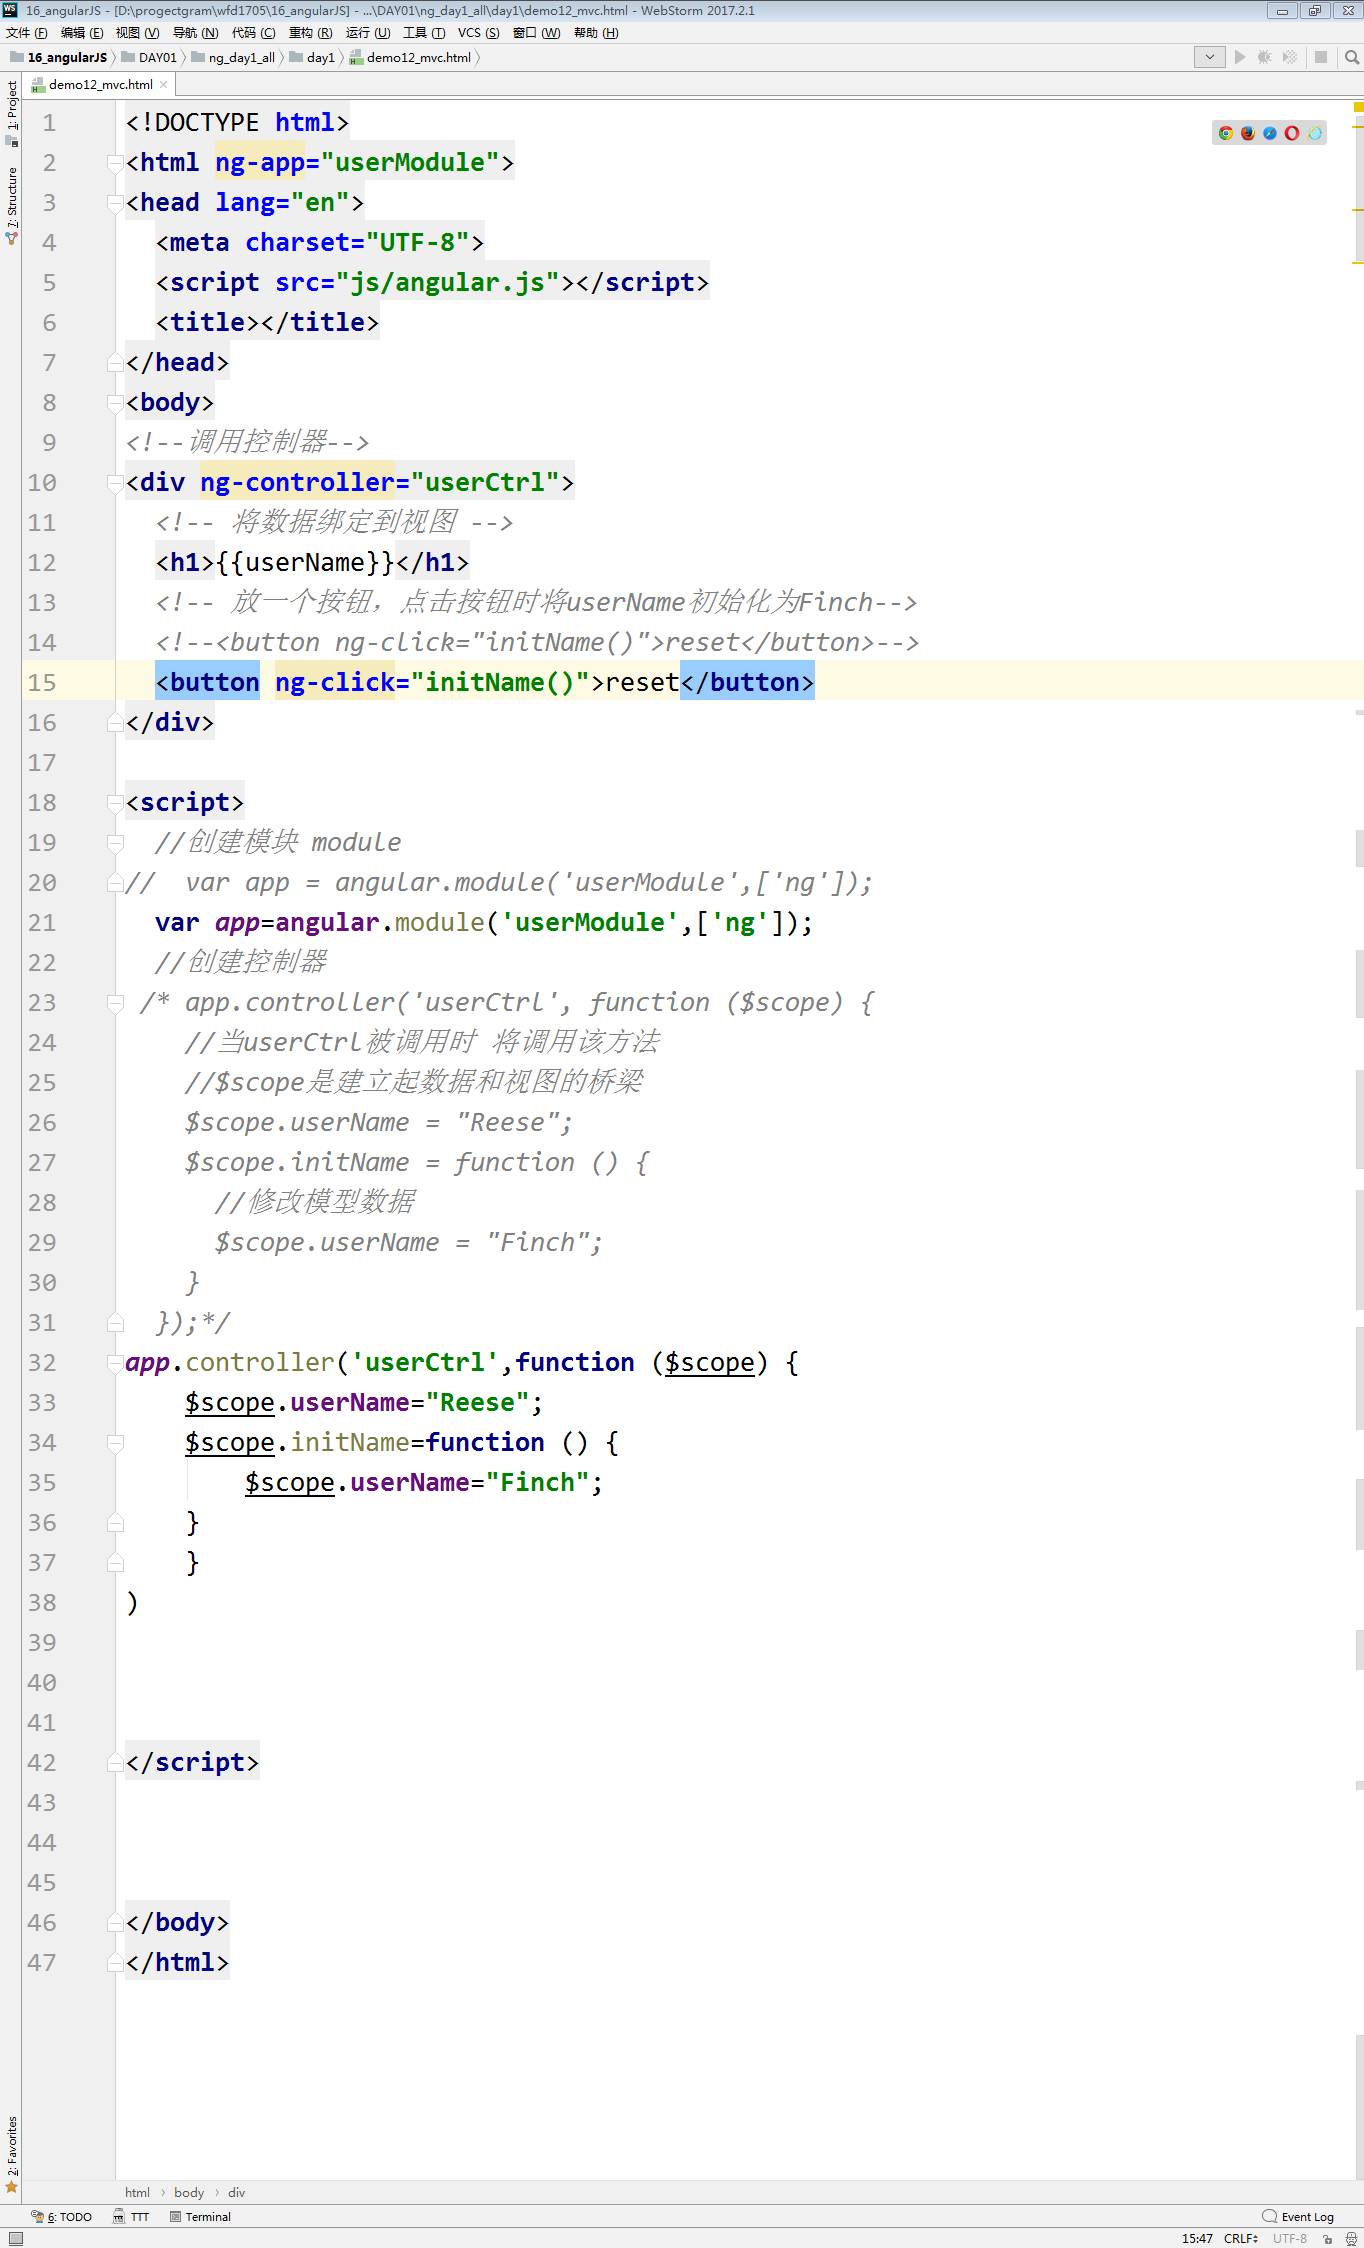The width and height of the screenshot is (1364, 2248).
Task: Close the demo12_mvc.html editor tab
Action: 164,85
